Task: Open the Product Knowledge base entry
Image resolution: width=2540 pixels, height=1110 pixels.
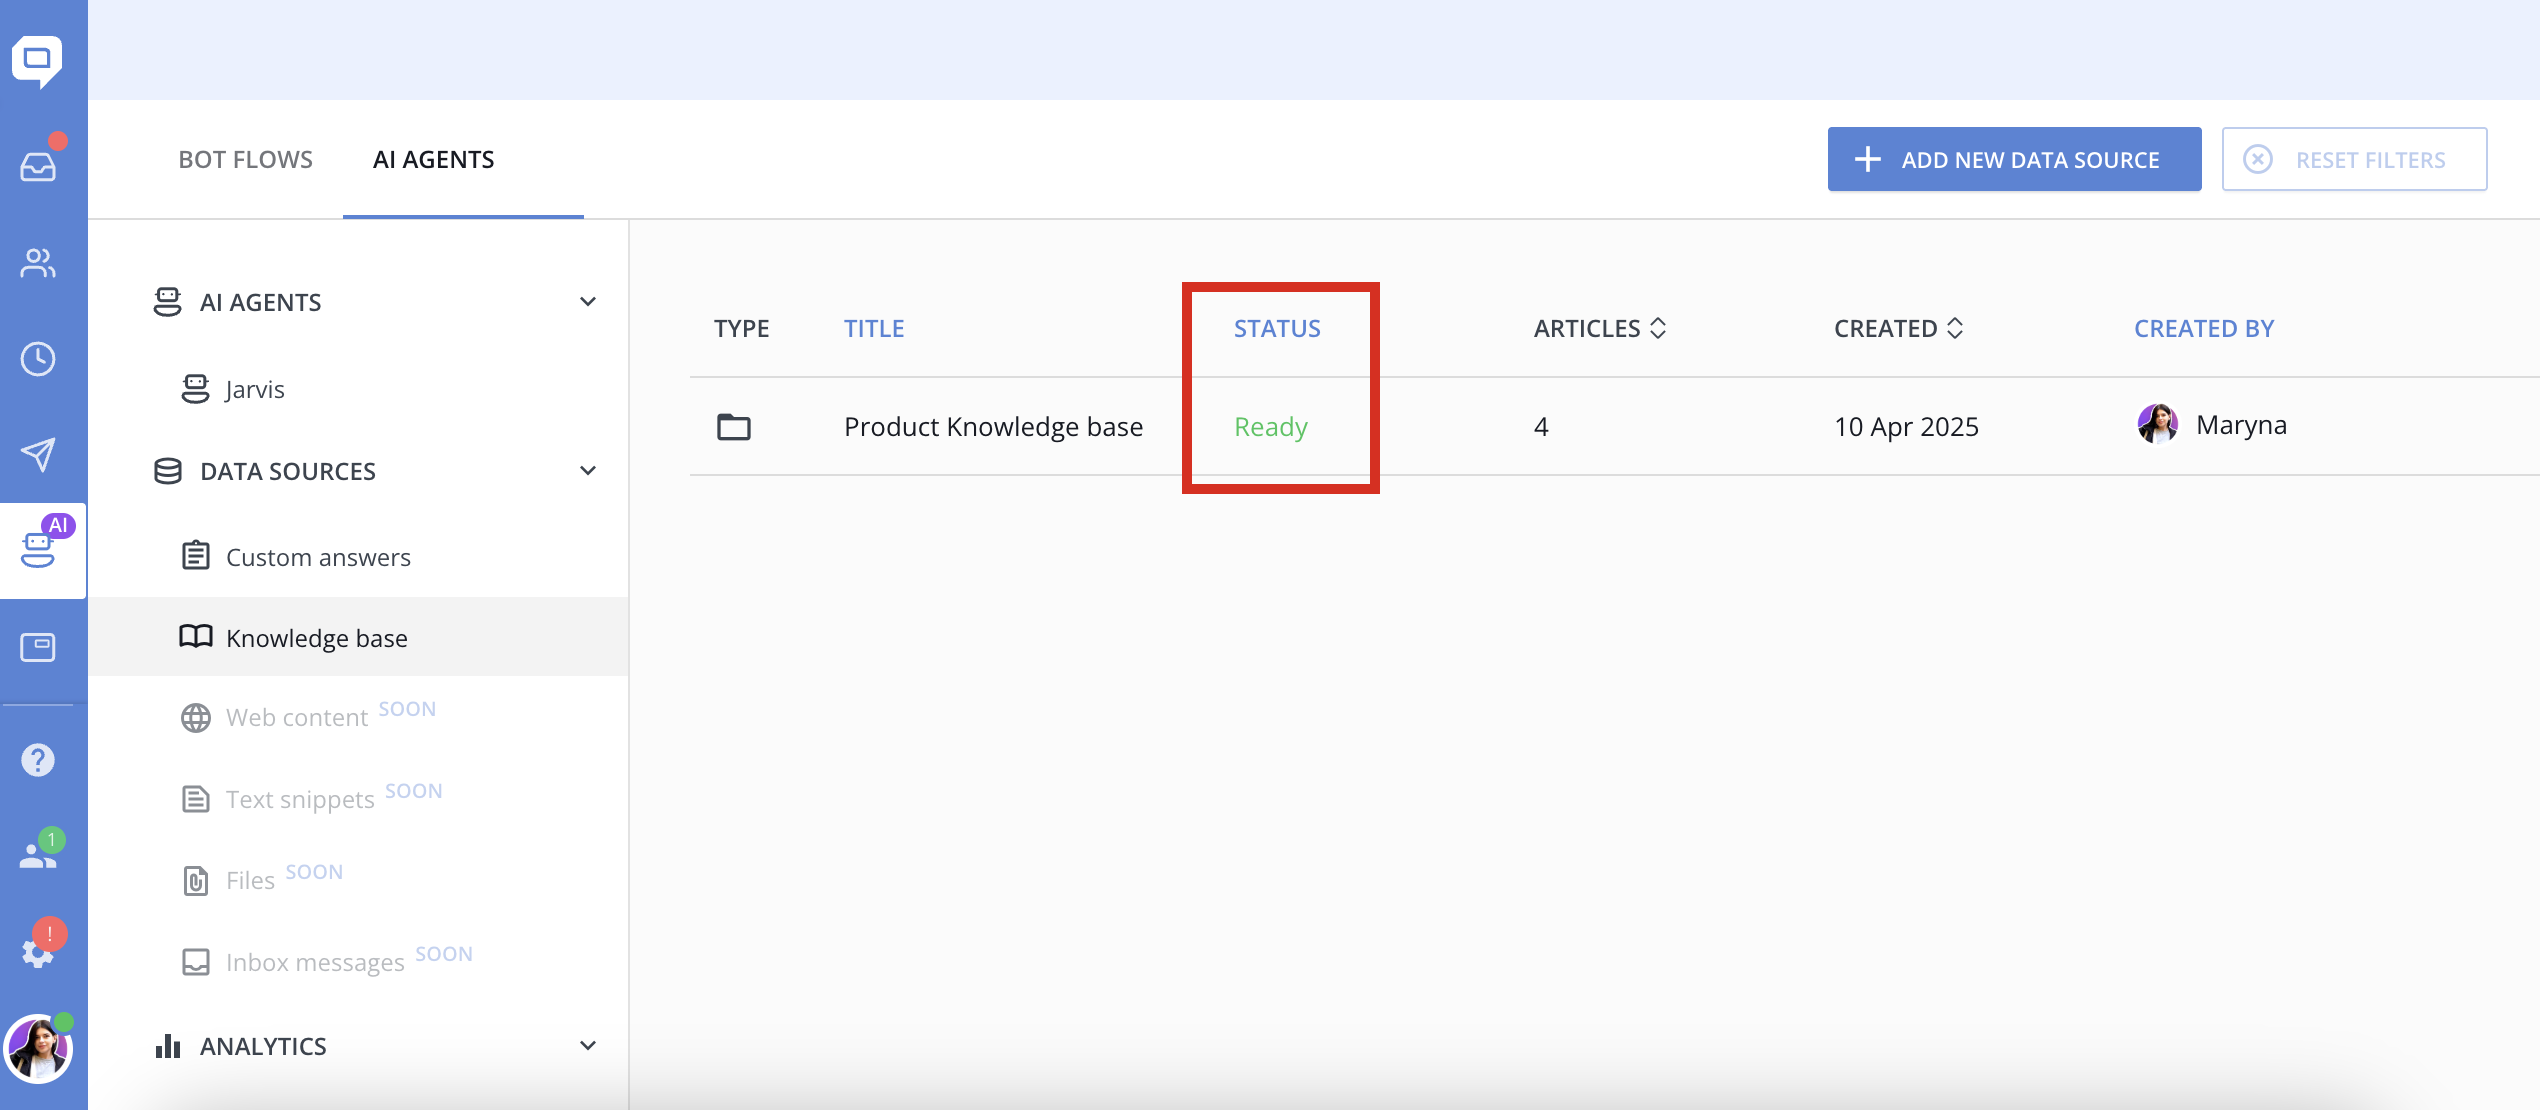Action: [x=993, y=427]
